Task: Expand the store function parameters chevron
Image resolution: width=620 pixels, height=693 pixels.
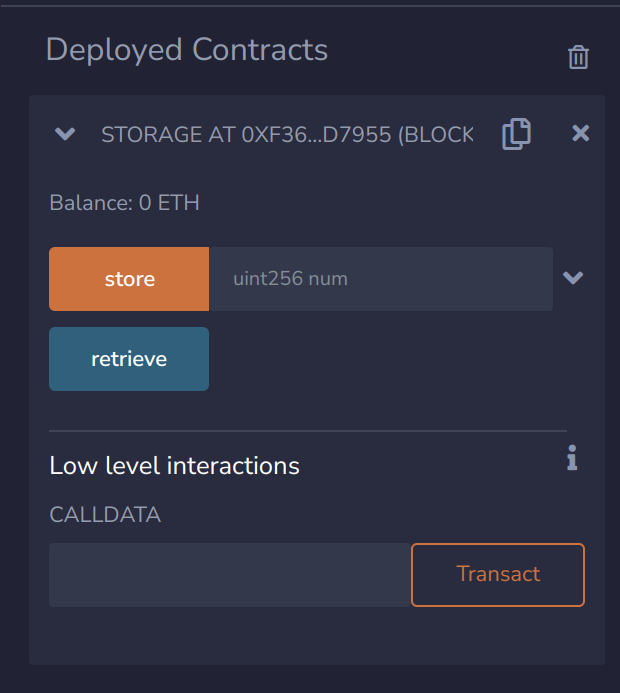Action: tap(572, 278)
